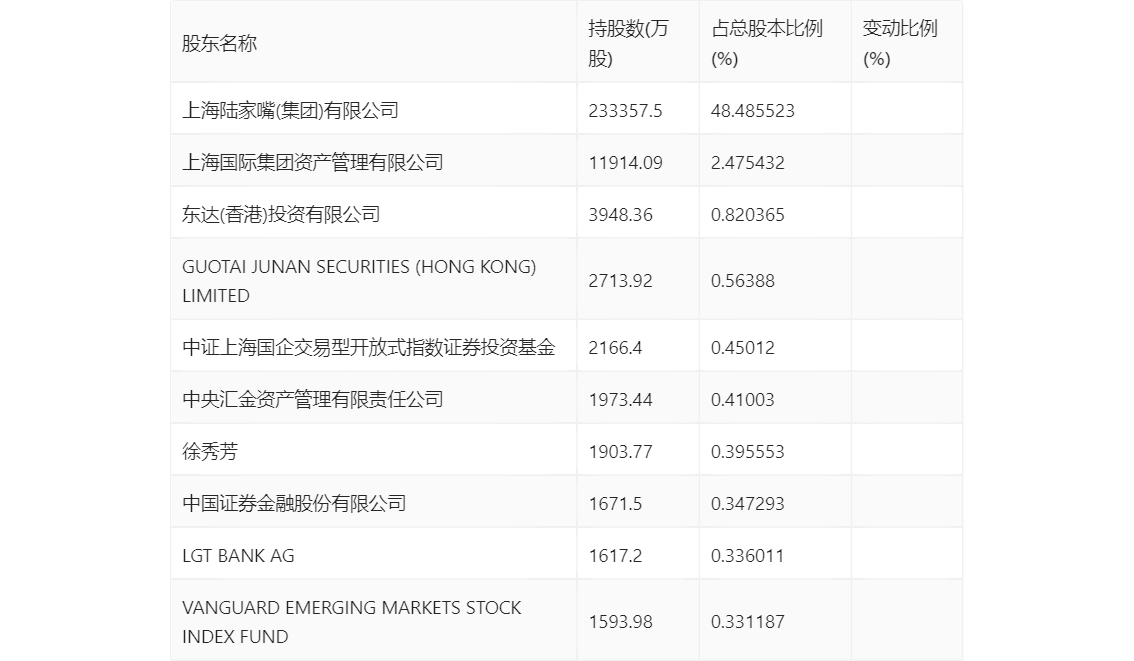Click the 股东名称 column header
Image resolution: width=1134 pixels, height=661 pixels.
219,44
